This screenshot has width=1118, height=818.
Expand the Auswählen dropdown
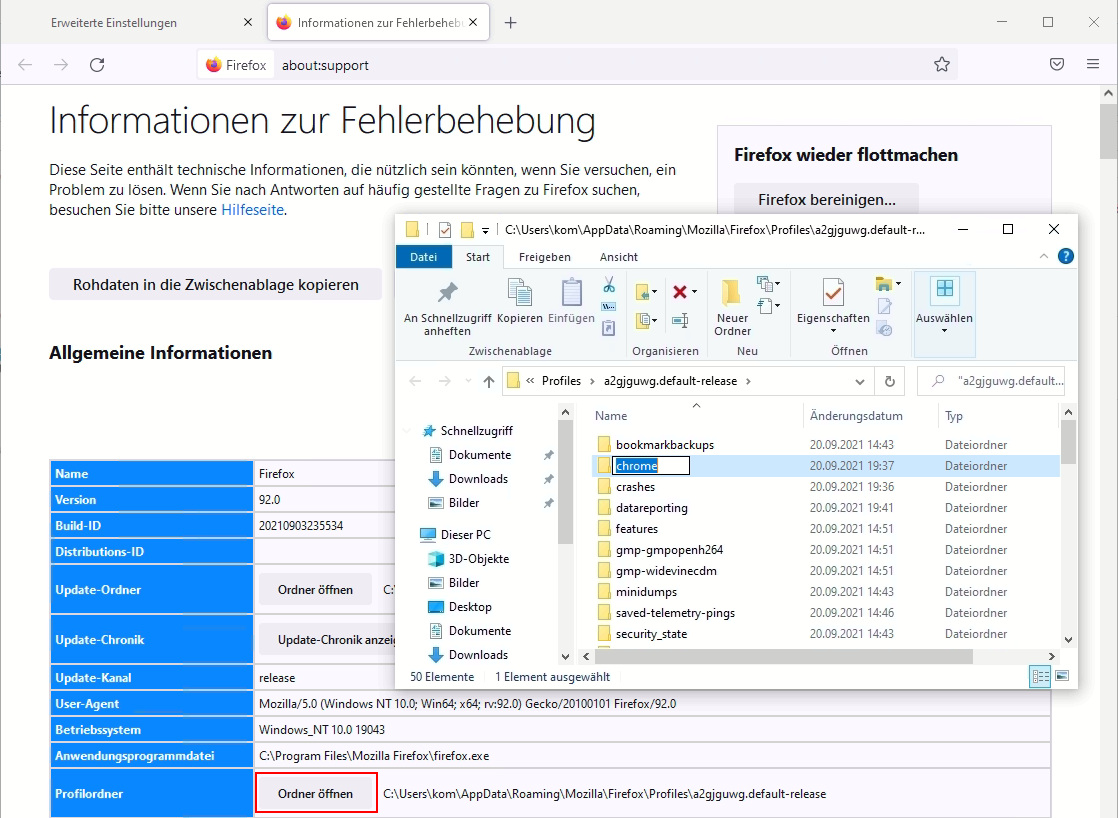[944, 330]
